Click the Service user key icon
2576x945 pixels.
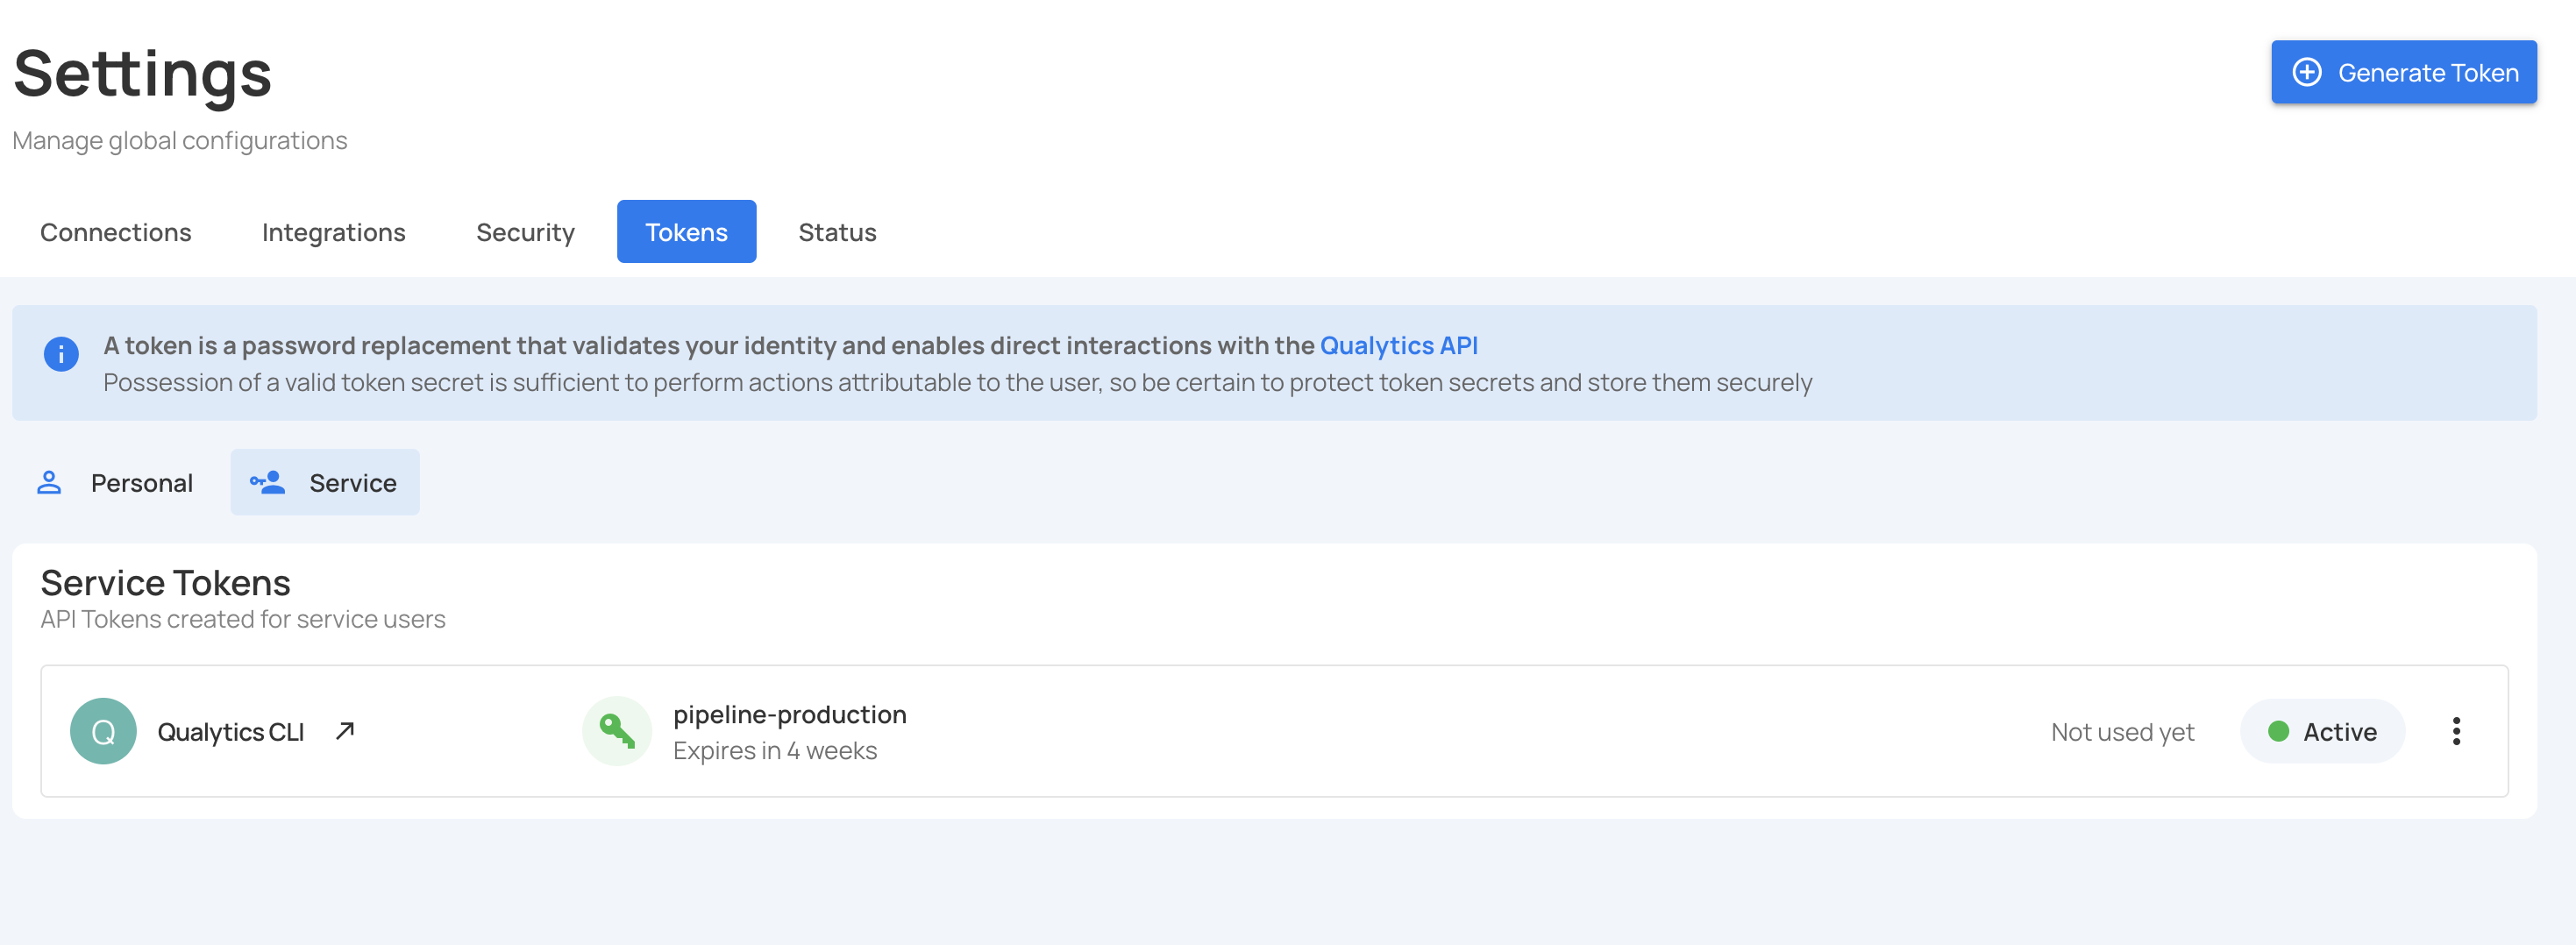click(x=268, y=483)
